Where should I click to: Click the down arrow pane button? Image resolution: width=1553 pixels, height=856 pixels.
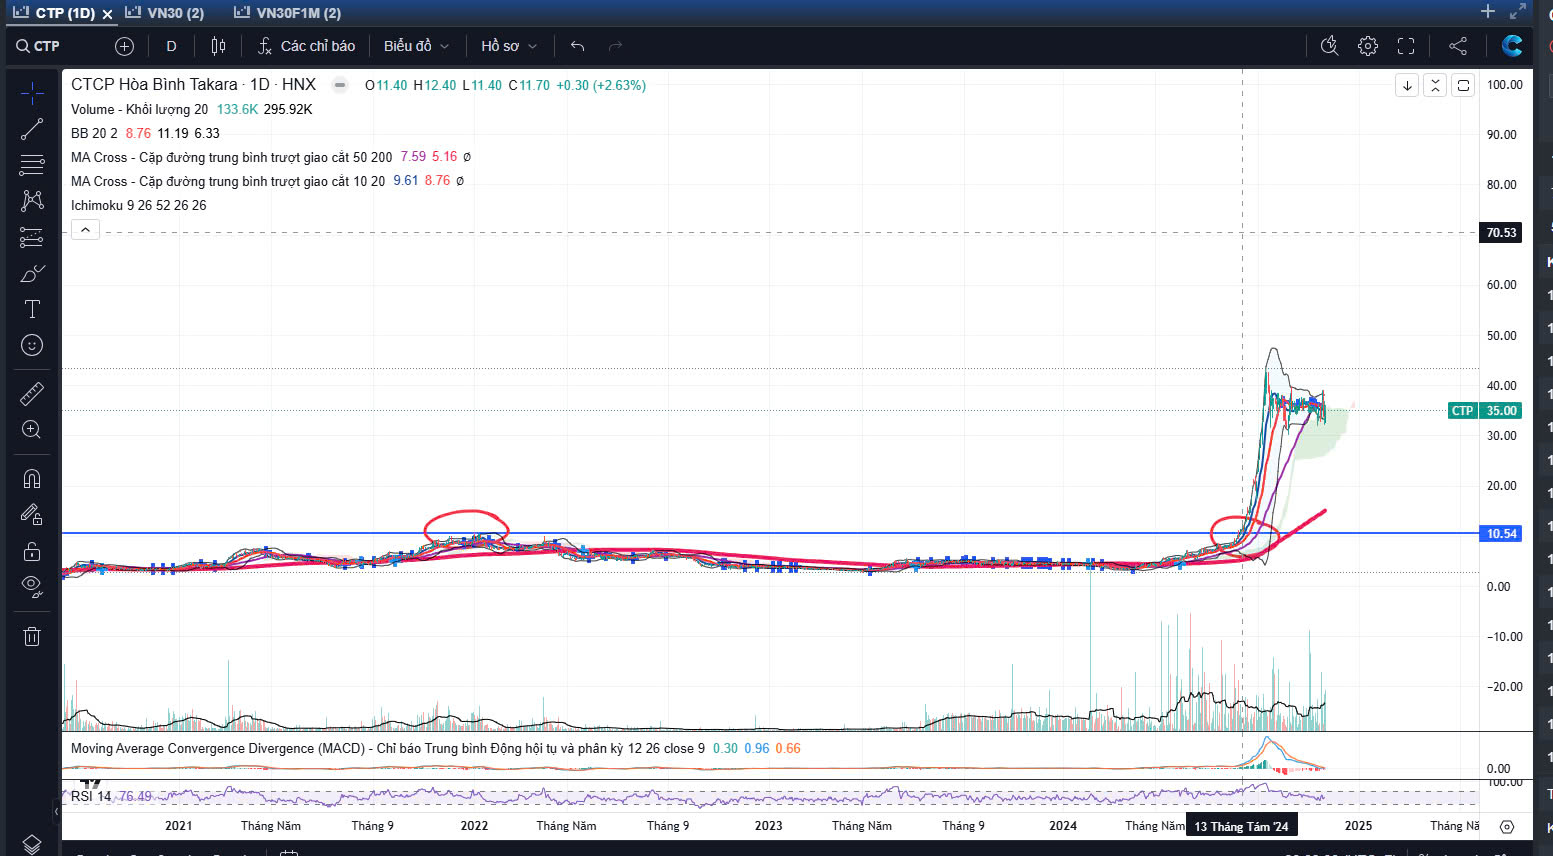pos(1407,85)
